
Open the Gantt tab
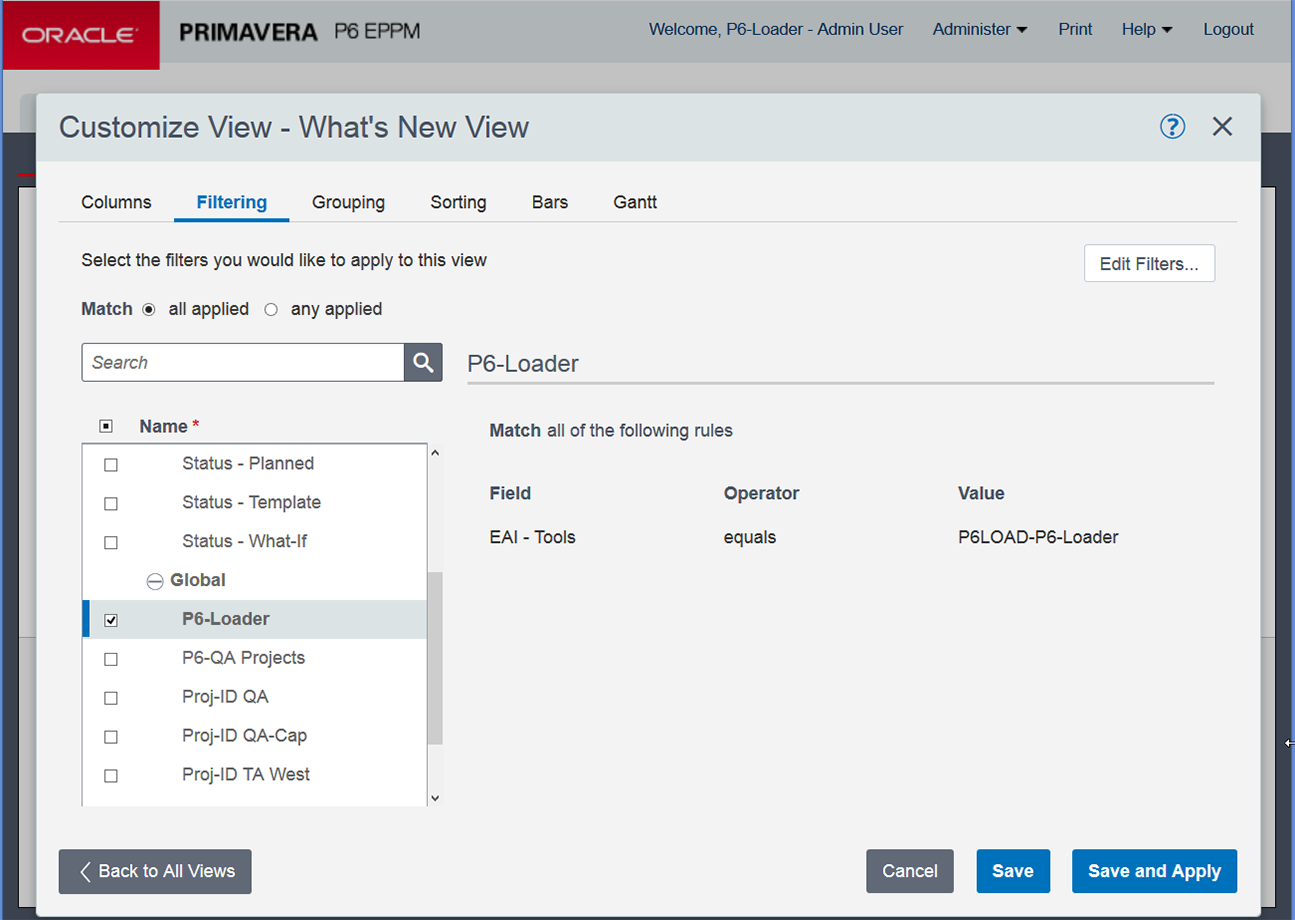click(635, 202)
